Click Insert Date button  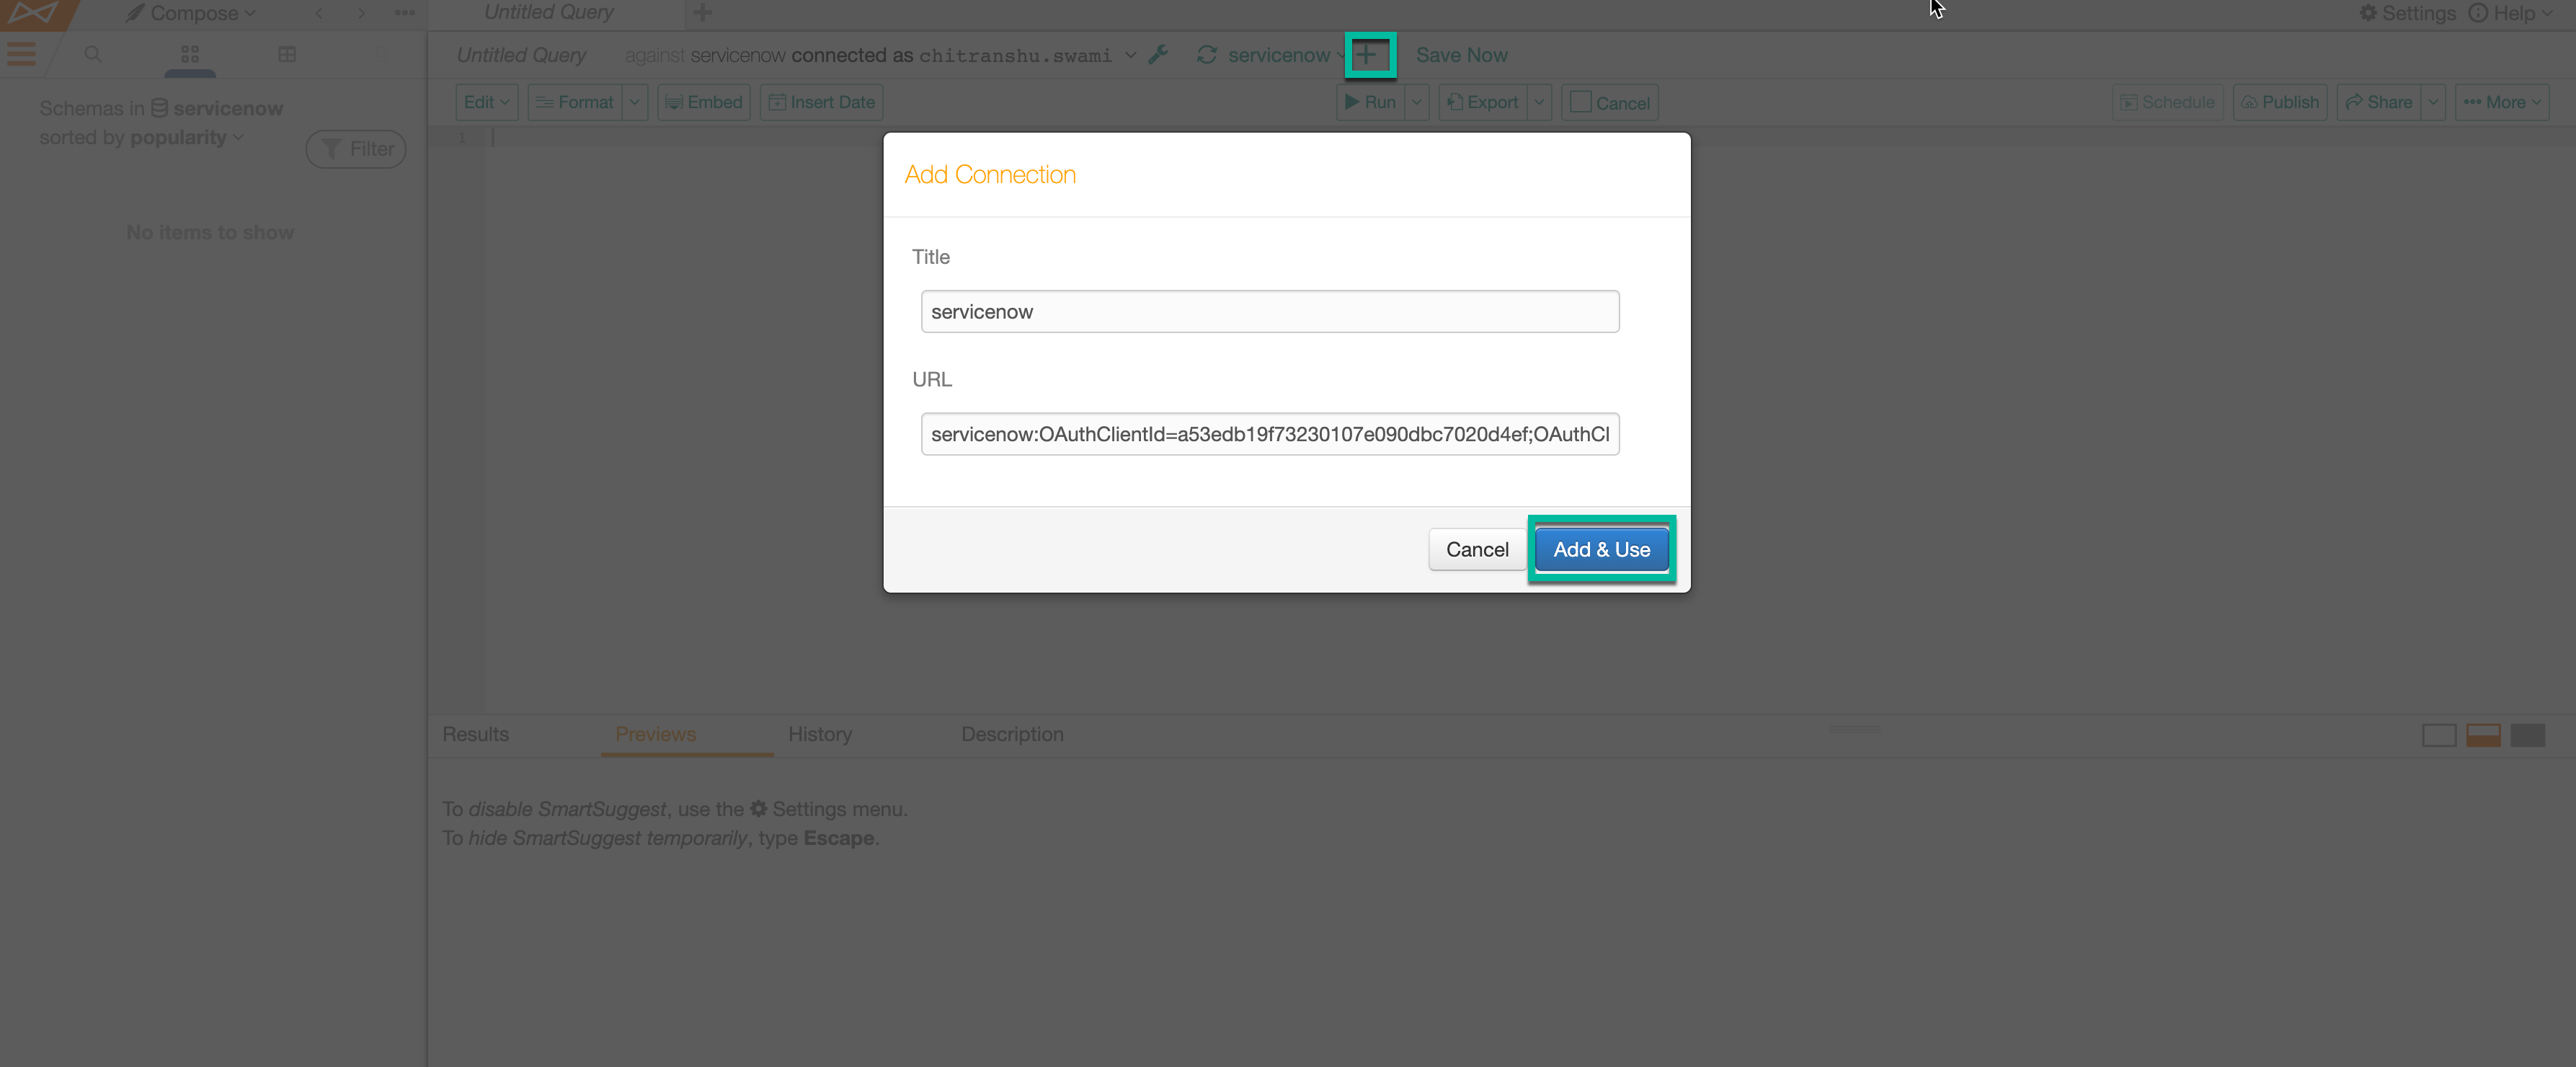tap(821, 102)
